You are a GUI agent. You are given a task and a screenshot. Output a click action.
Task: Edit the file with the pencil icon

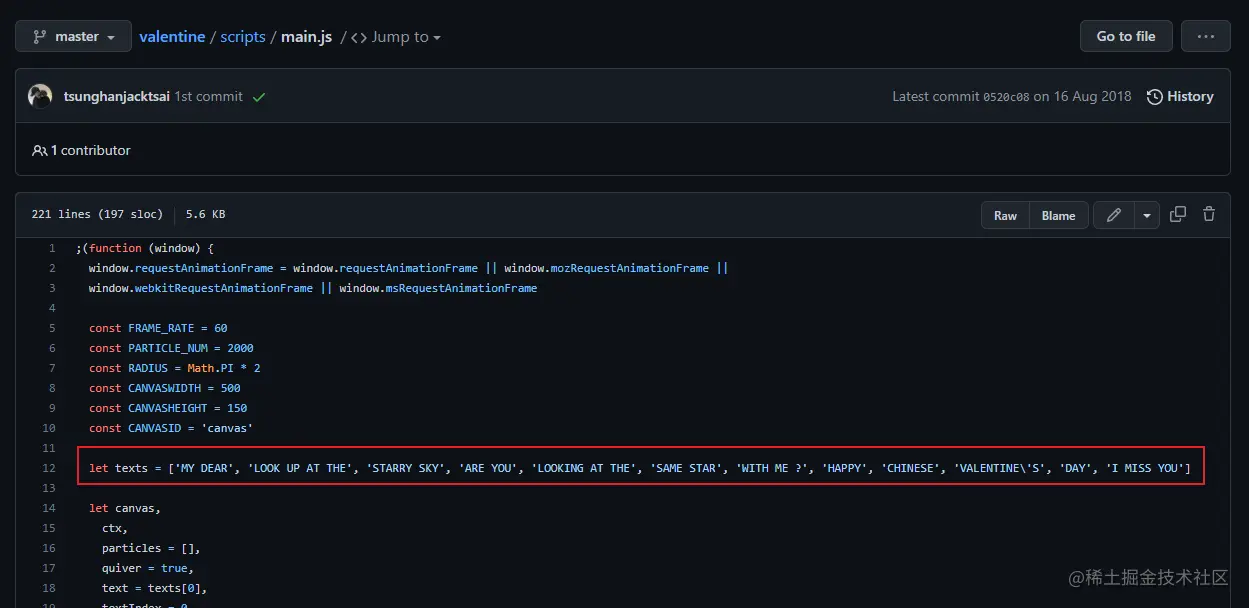[1113, 215]
